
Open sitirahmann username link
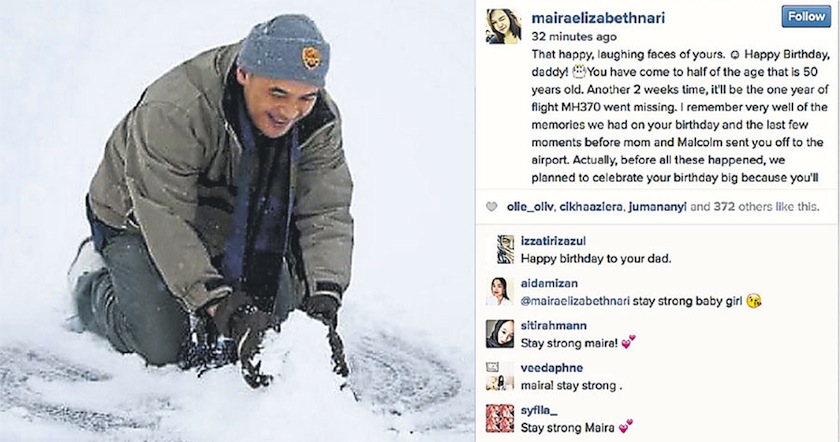tap(553, 326)
